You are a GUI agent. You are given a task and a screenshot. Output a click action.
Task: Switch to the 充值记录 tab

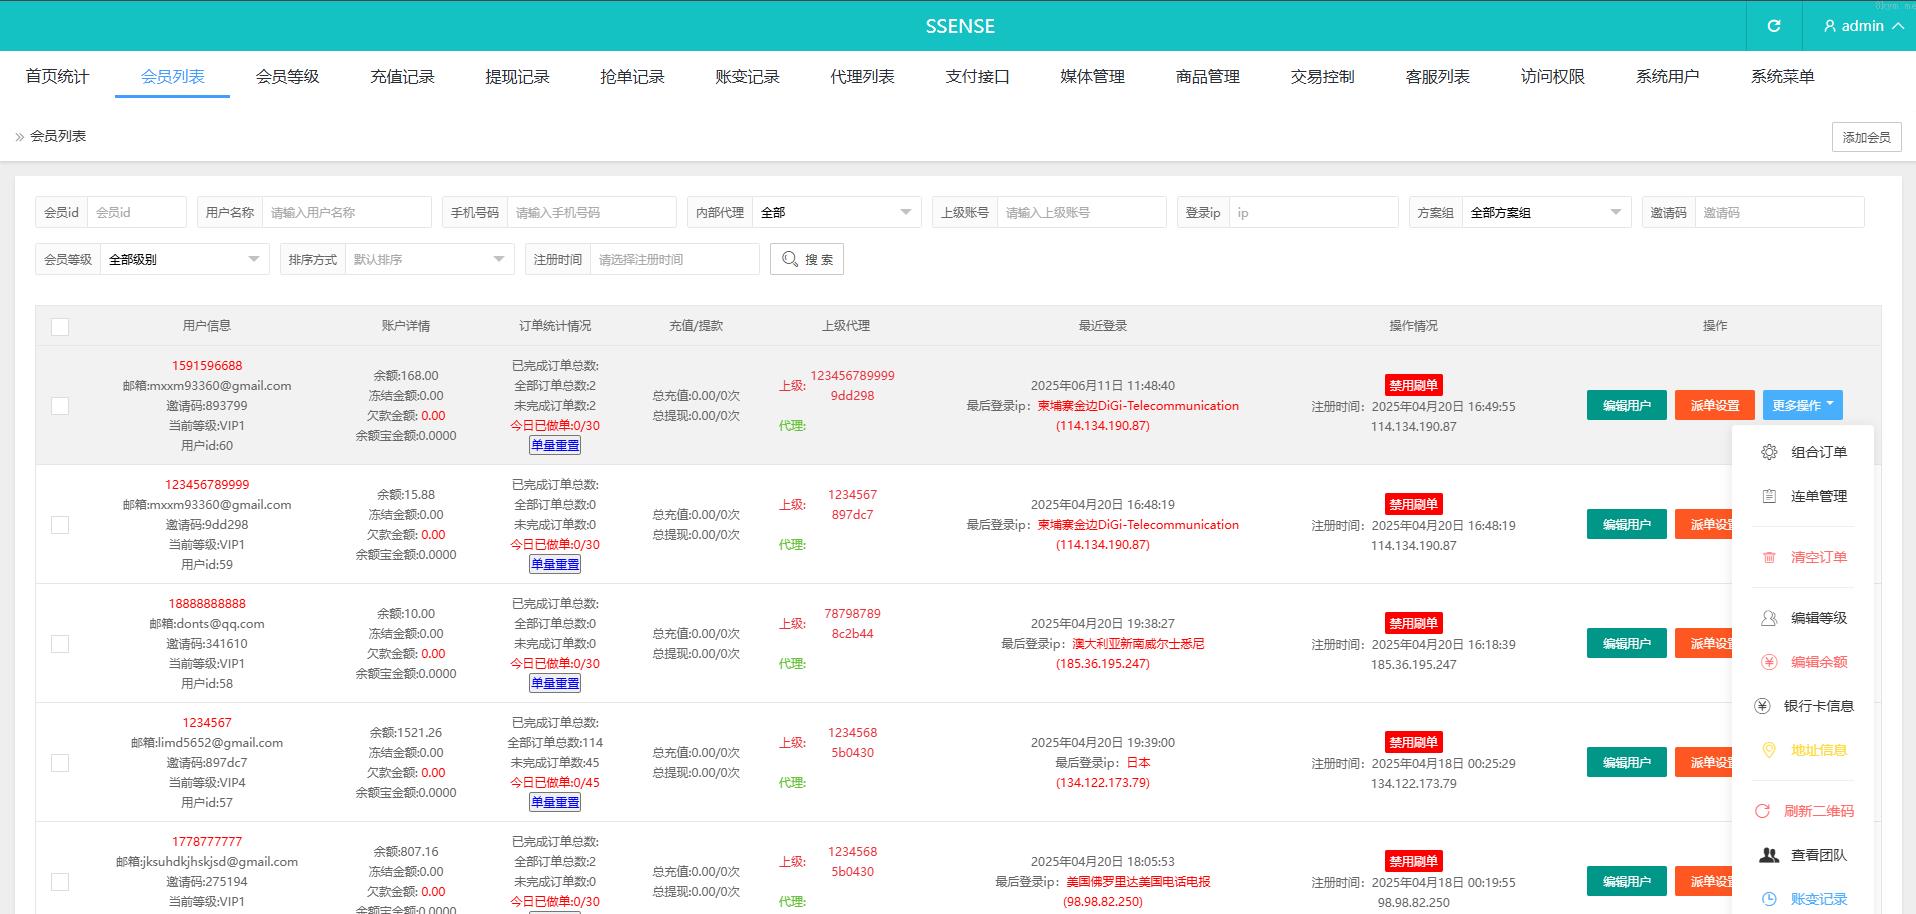402,77
